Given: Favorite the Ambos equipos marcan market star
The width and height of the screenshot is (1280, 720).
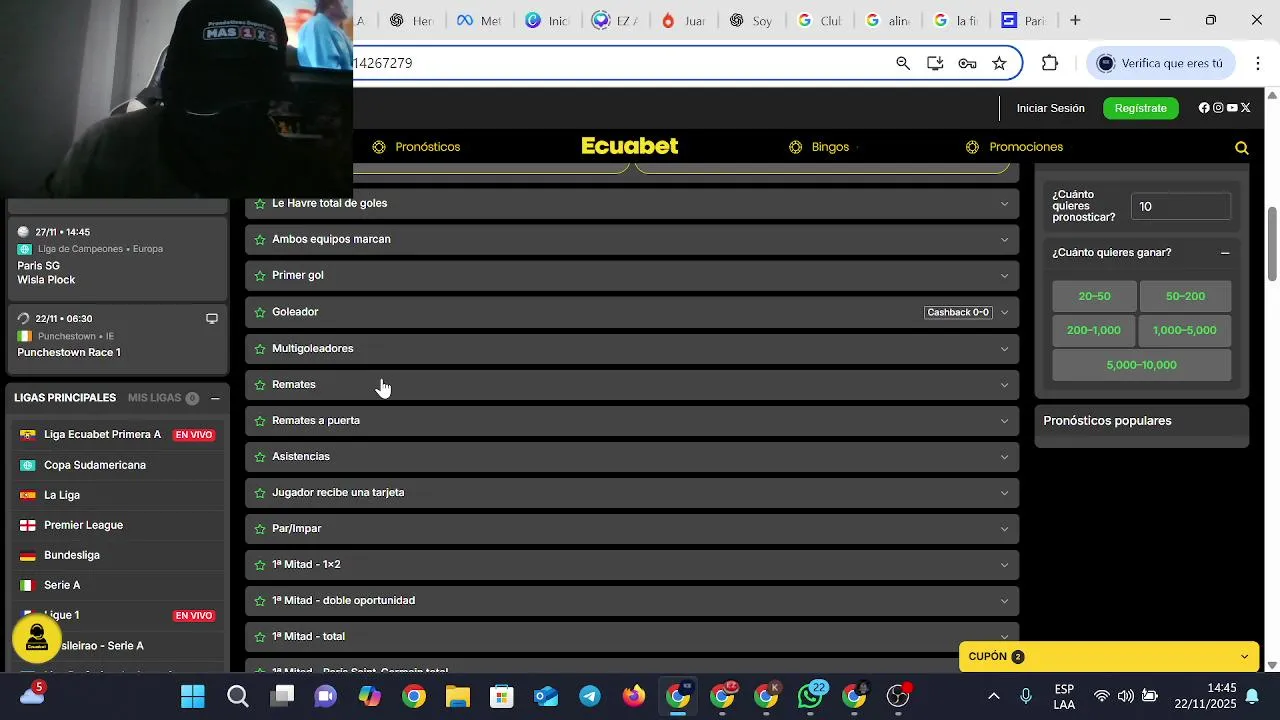Looking at the screenshot, I should [x=260, y=240].
